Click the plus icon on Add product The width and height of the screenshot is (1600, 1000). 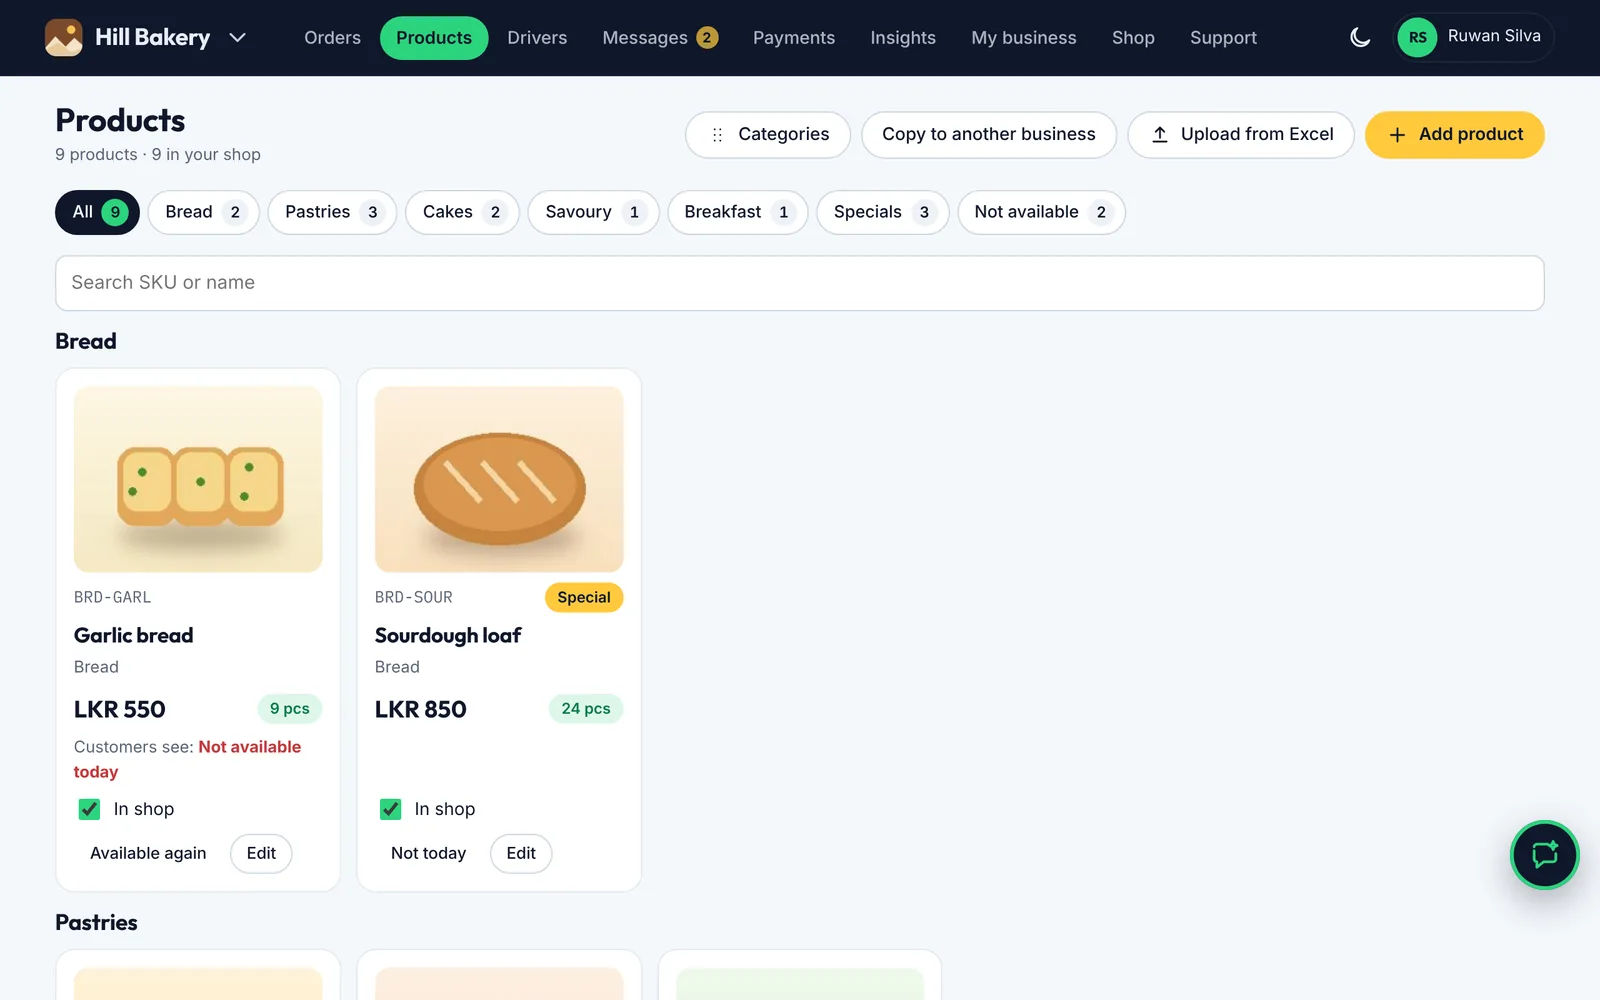(1397, 135)
